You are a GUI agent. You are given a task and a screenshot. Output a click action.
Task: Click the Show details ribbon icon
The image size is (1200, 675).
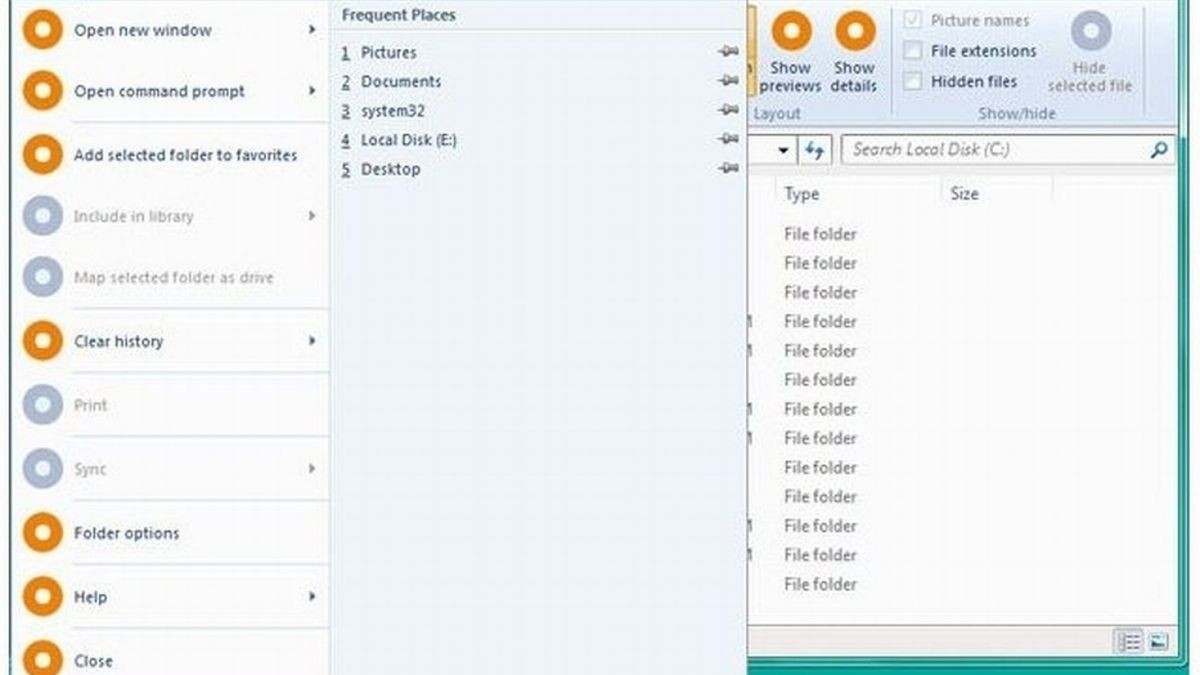[x=854, y=32]
